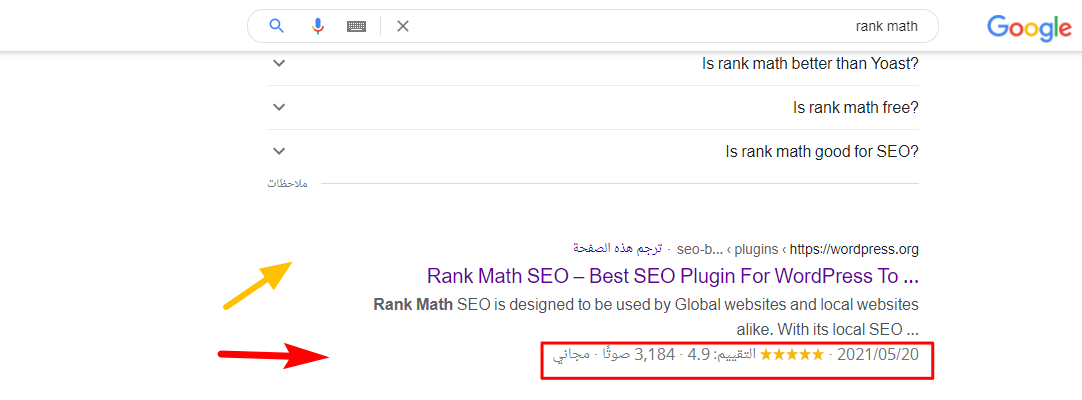This screenshot has height=400, width=1082.
Task: Click the "Is rank math good for SEO?" question text
Action: click(821, 152)
